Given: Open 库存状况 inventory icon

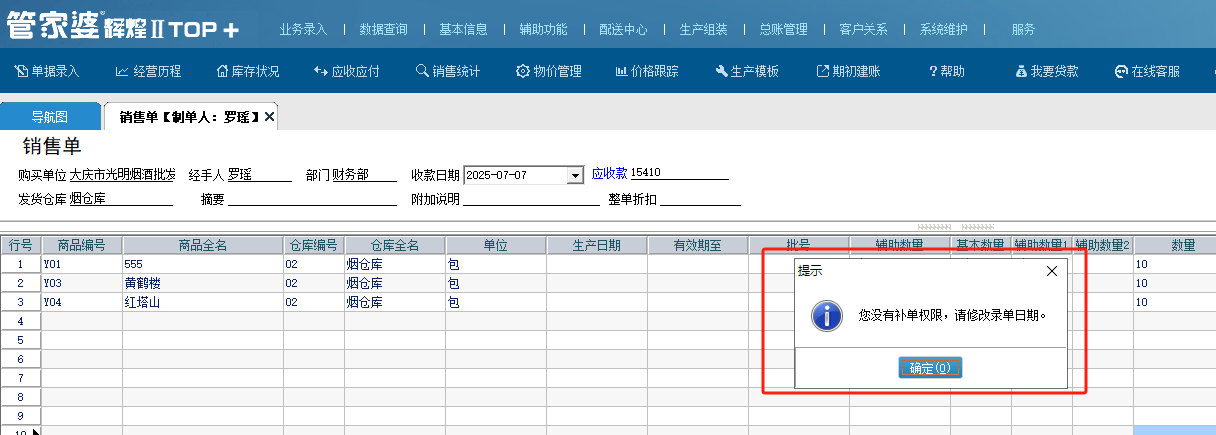Looking at the screenshot, I should click(x=222, y=72).
